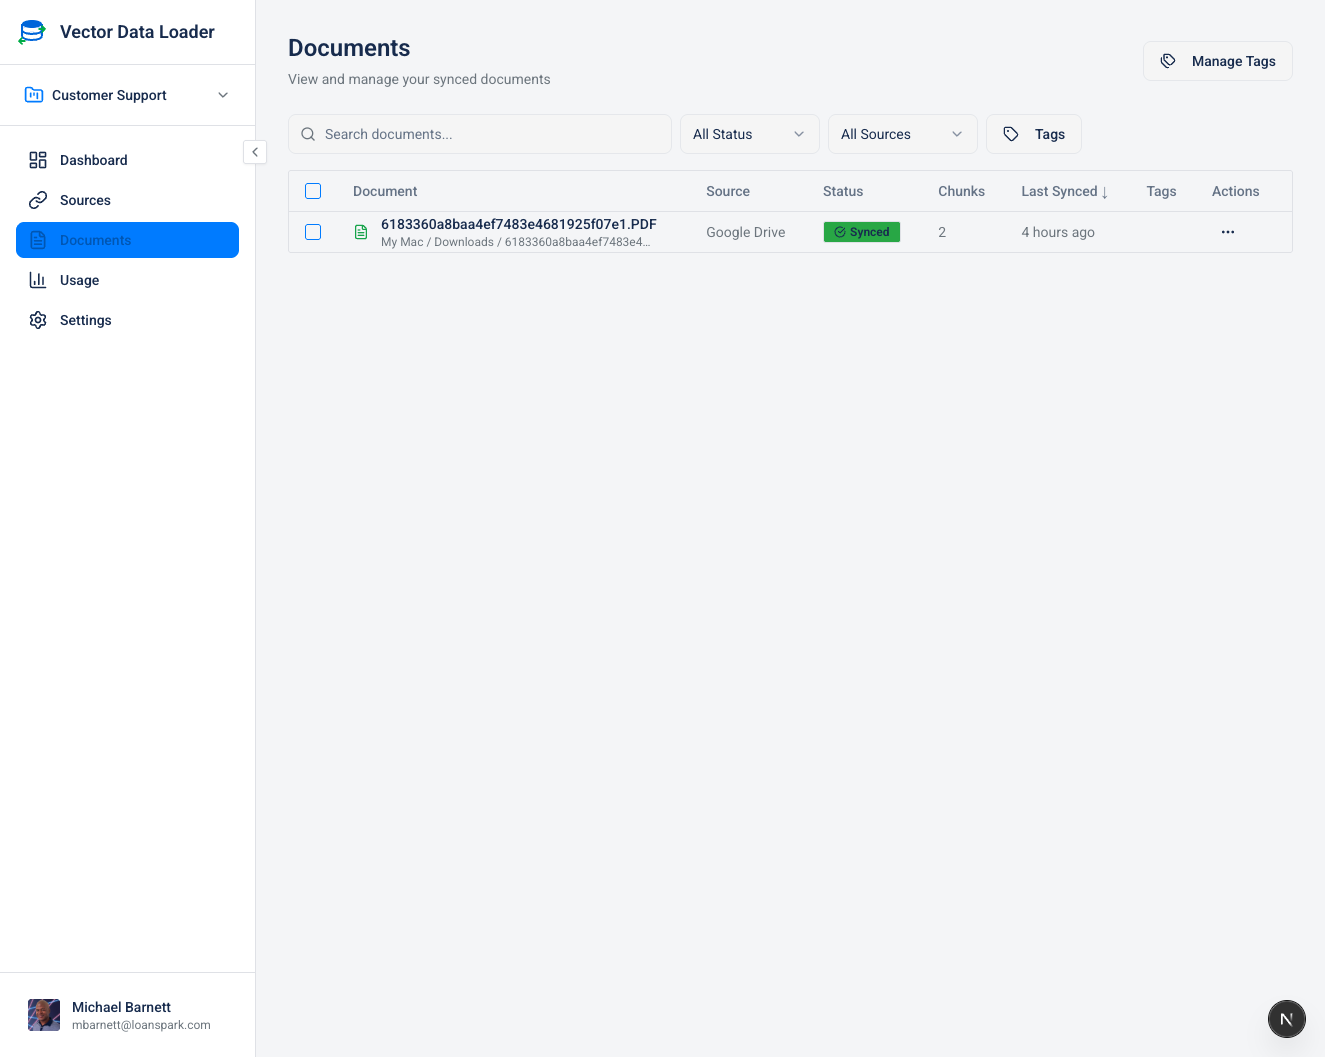
Task: Toggle the select-all checkbox in the table header
Action: pos(313,190)
